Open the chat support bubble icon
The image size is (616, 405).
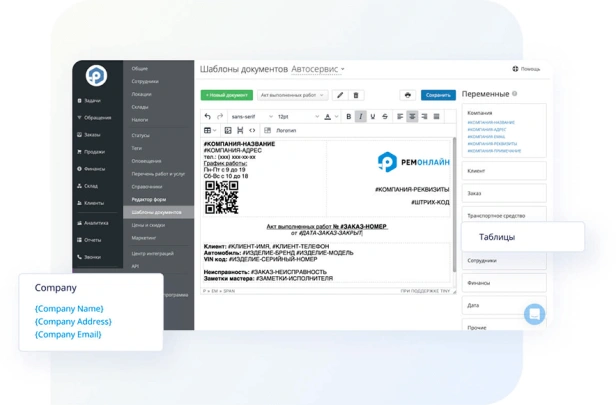coord(535,313)
